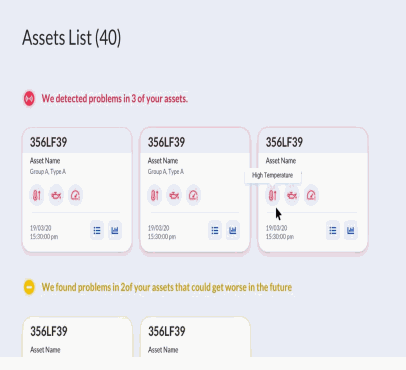This screenshot has width=406, height=370.
Task: Click gauge icon on third asset card
Action: [x=311, y=195]
